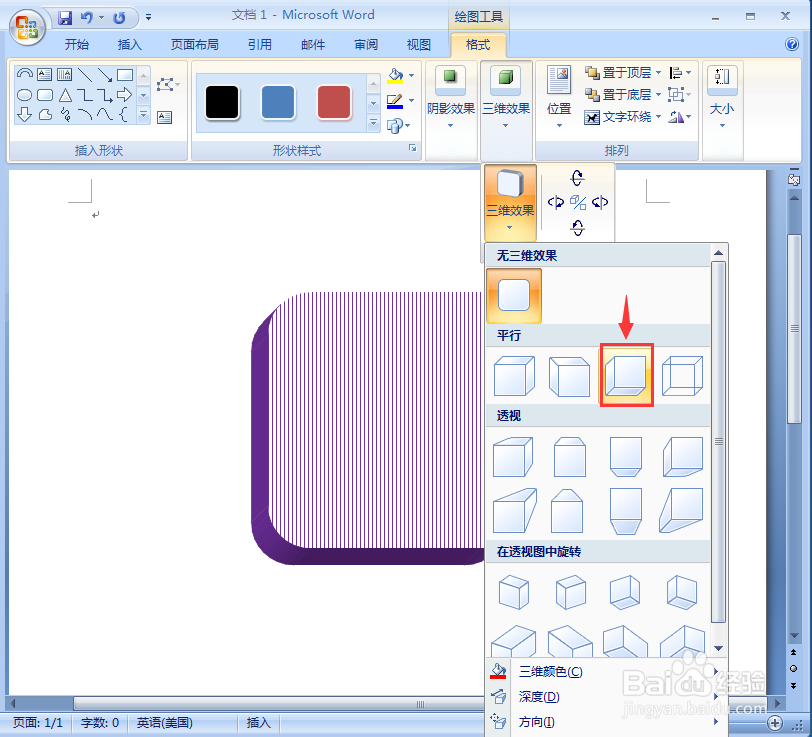Open the 引用 tab

click(259, 45)
